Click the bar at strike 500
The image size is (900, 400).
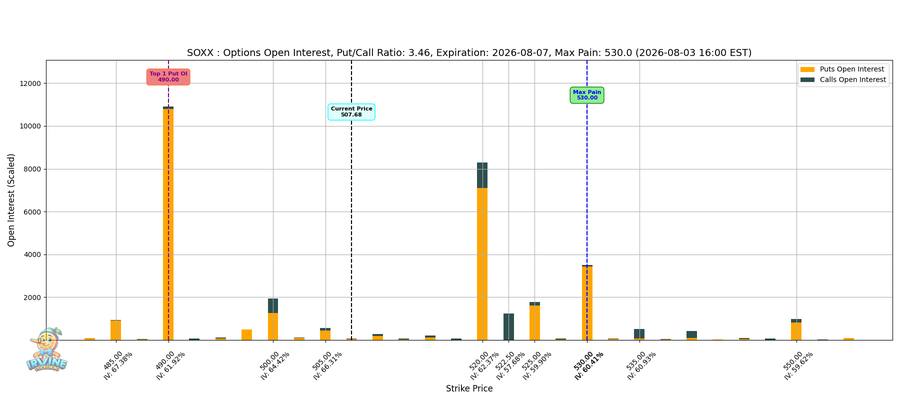click(x=273, y=320)
